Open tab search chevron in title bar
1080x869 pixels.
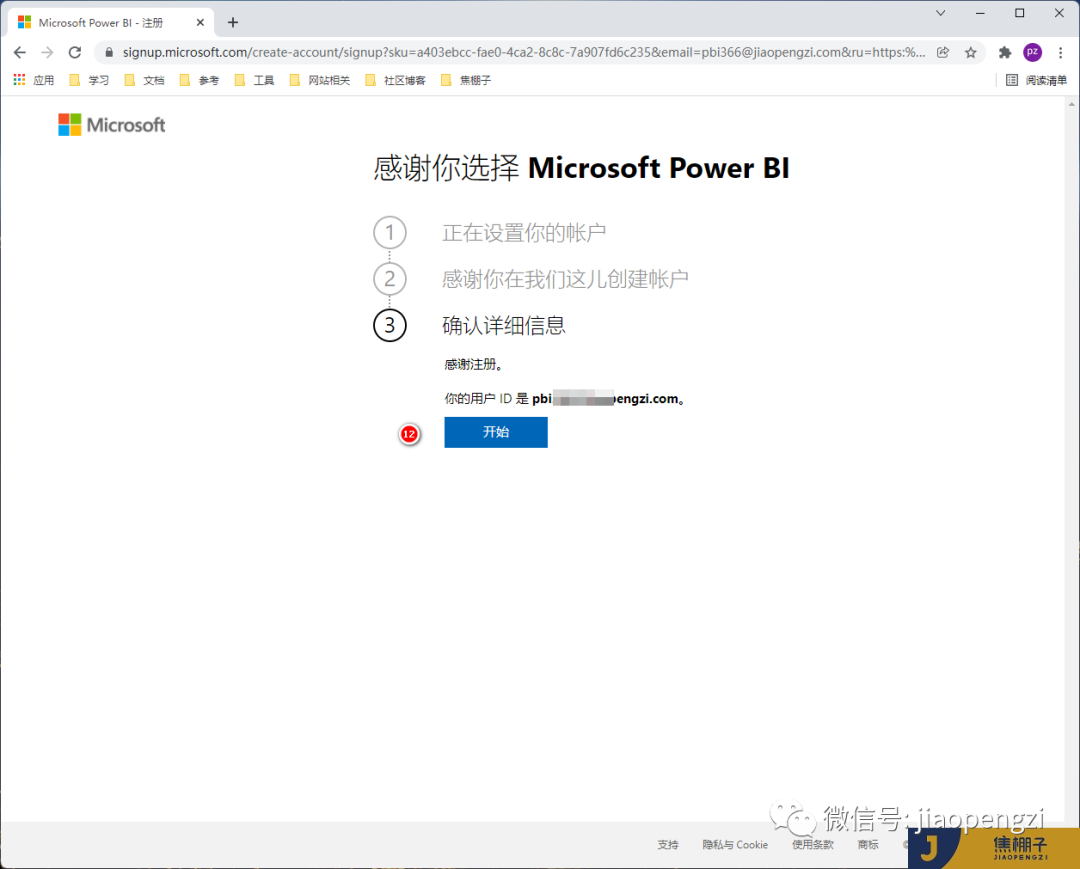point(940,13)
